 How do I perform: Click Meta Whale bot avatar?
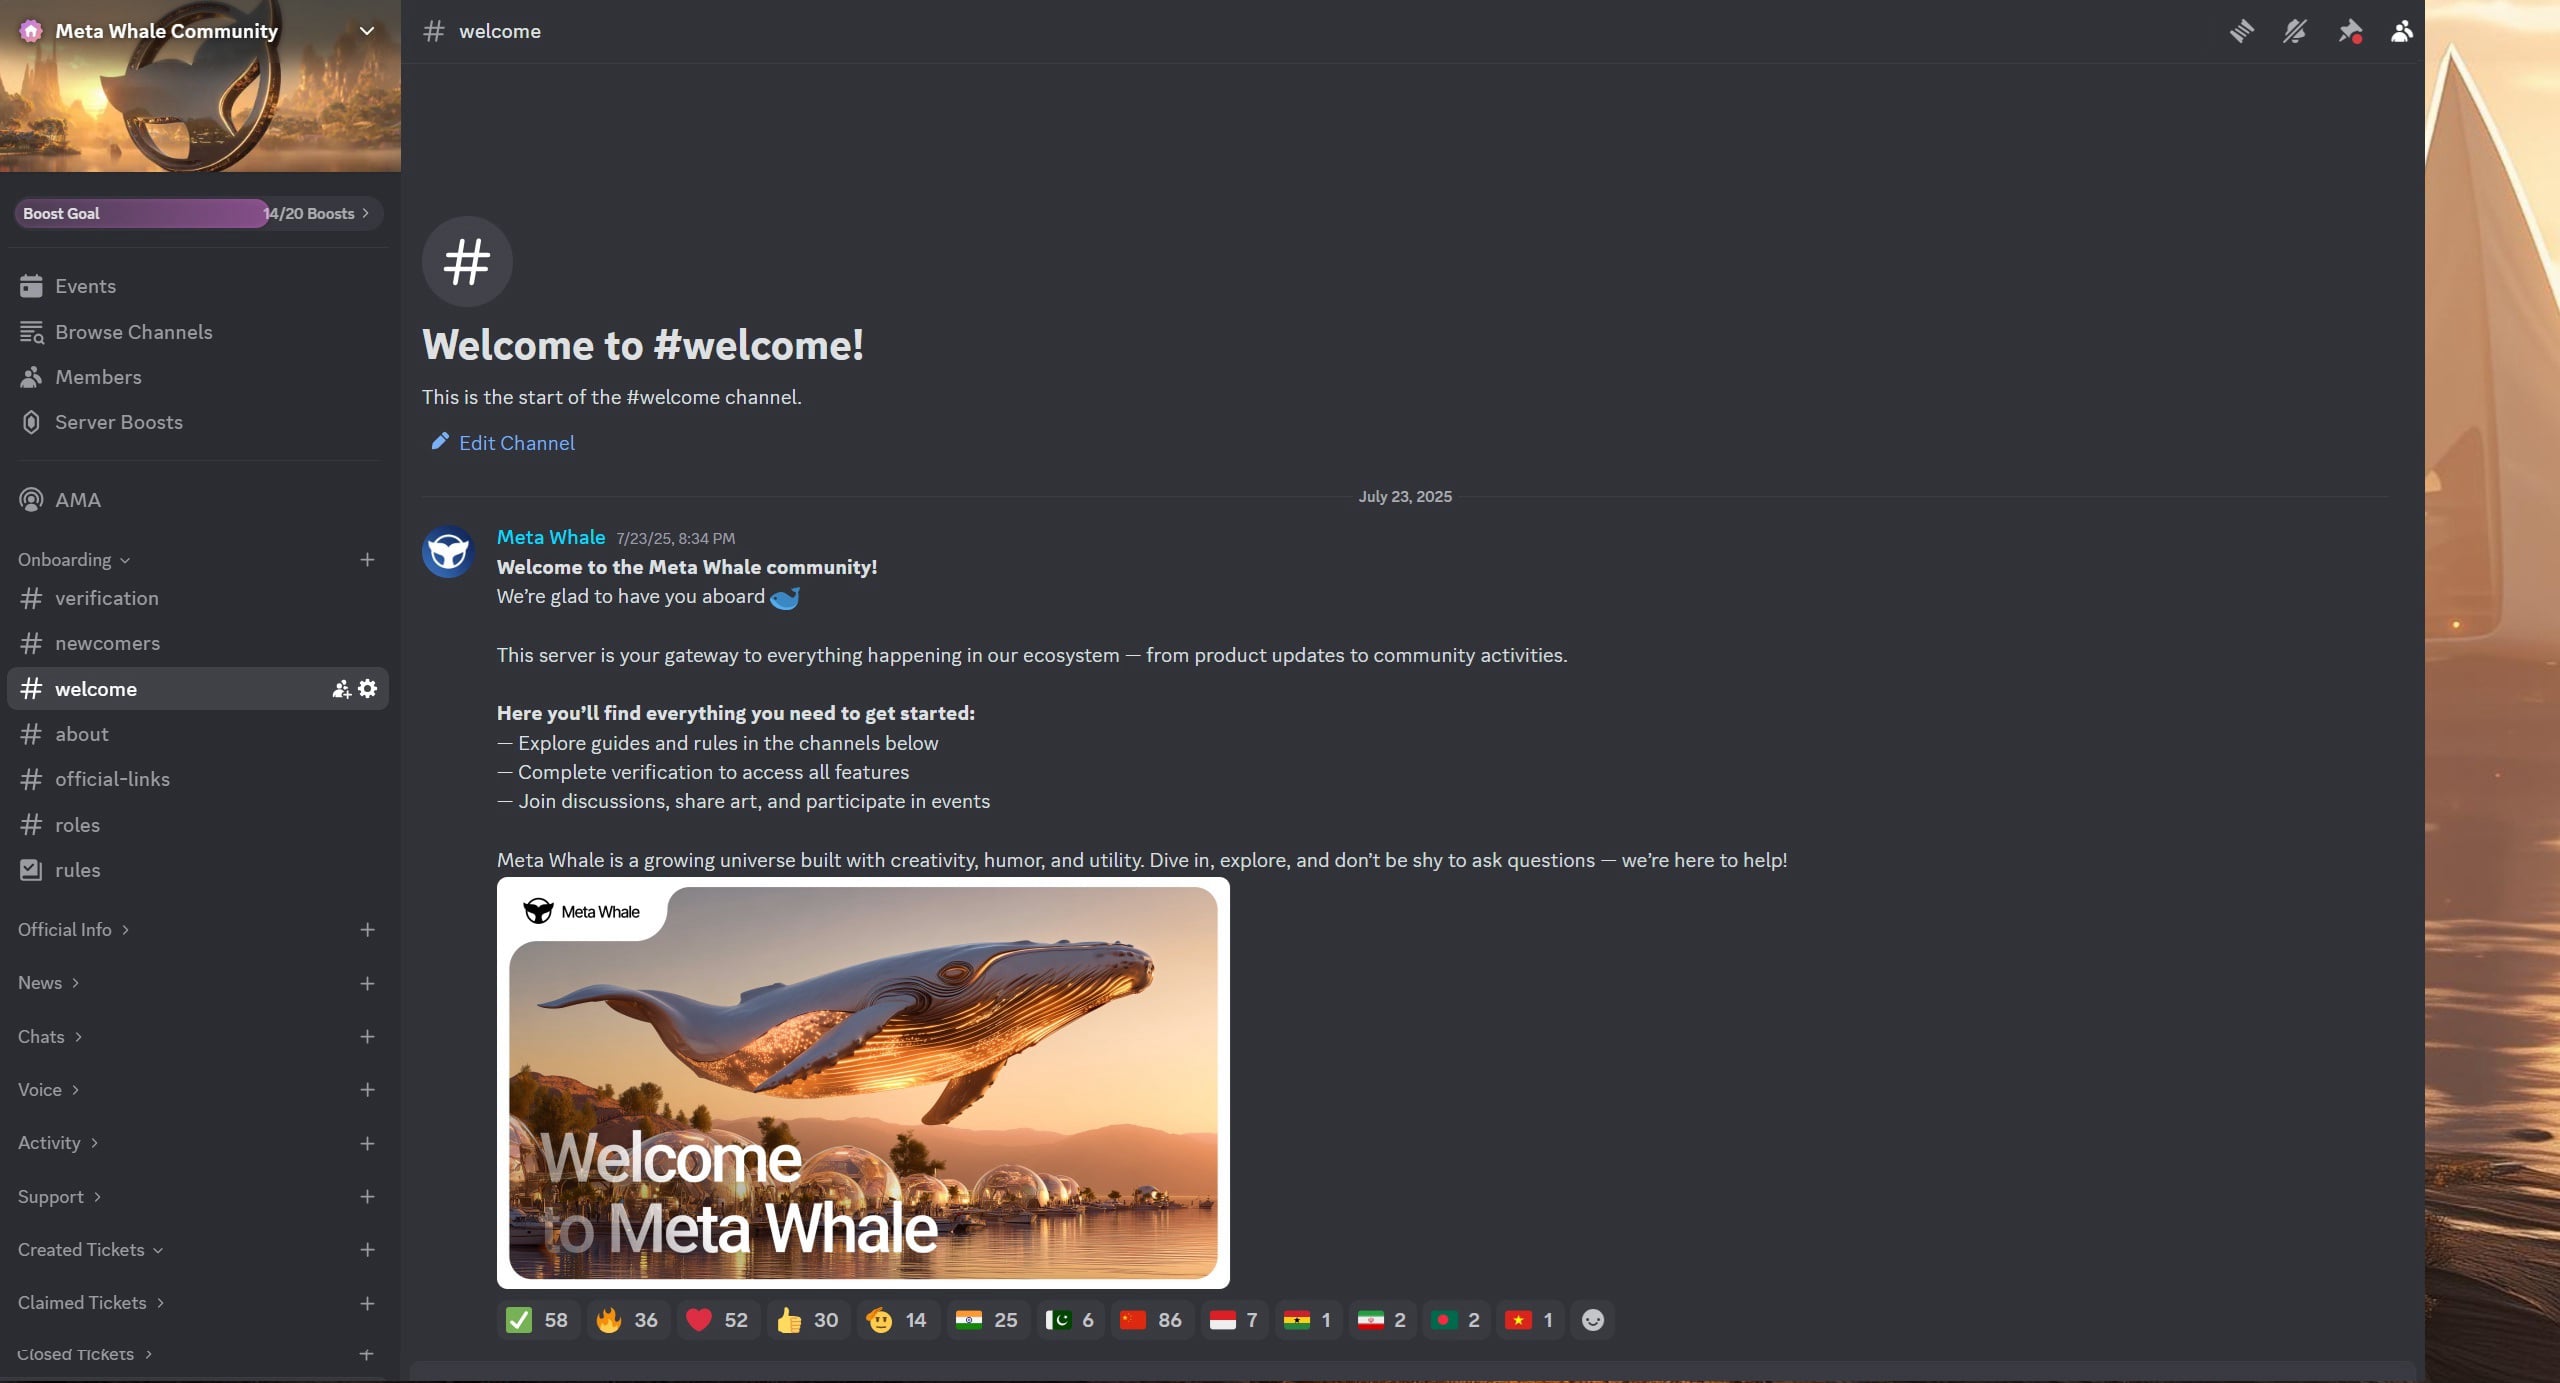(x=448, y=551)
